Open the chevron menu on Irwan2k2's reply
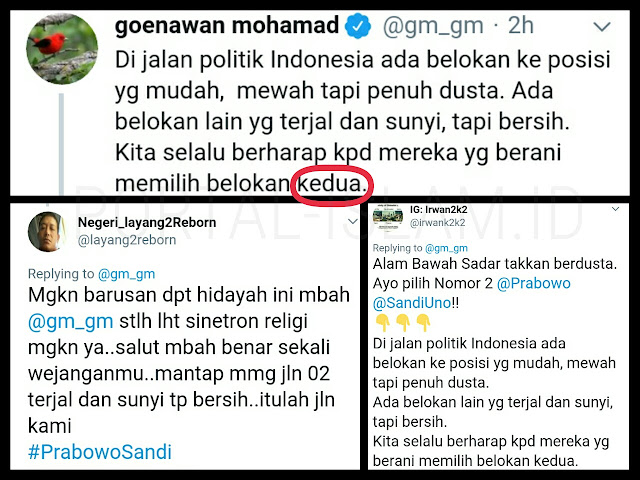Image resolution: width=640 pixels, height=480 pixels. click(x=616, y=209)
